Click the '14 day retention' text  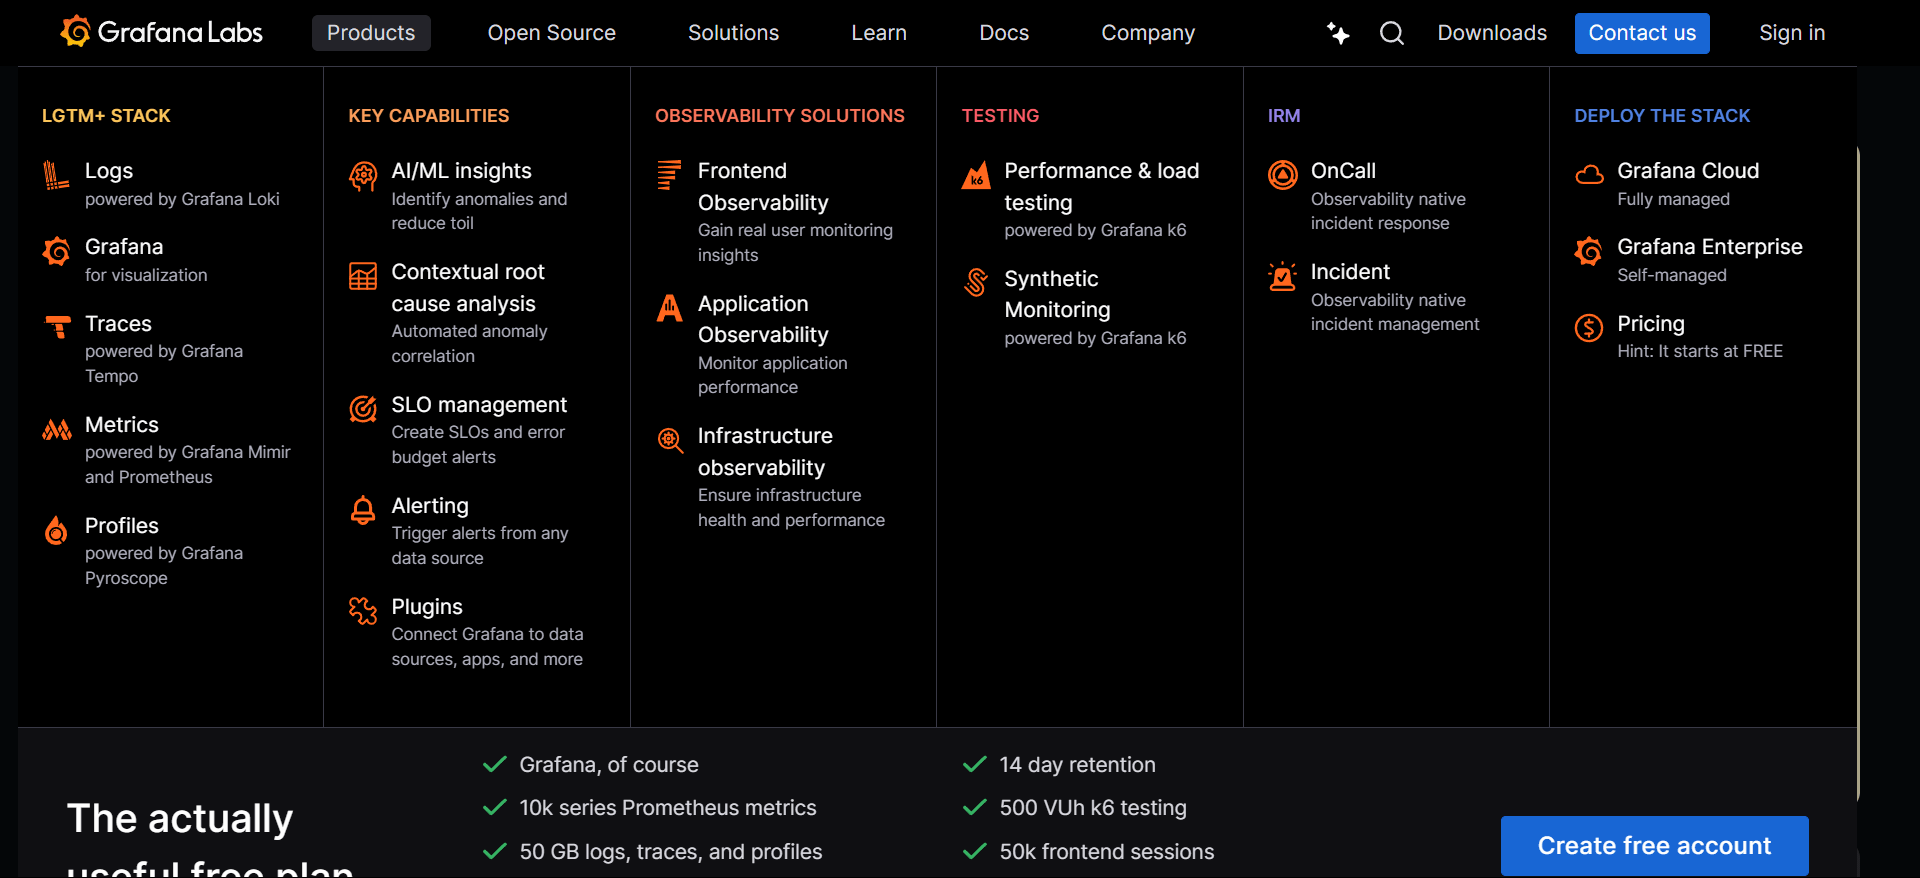[x=1077, y=765]
